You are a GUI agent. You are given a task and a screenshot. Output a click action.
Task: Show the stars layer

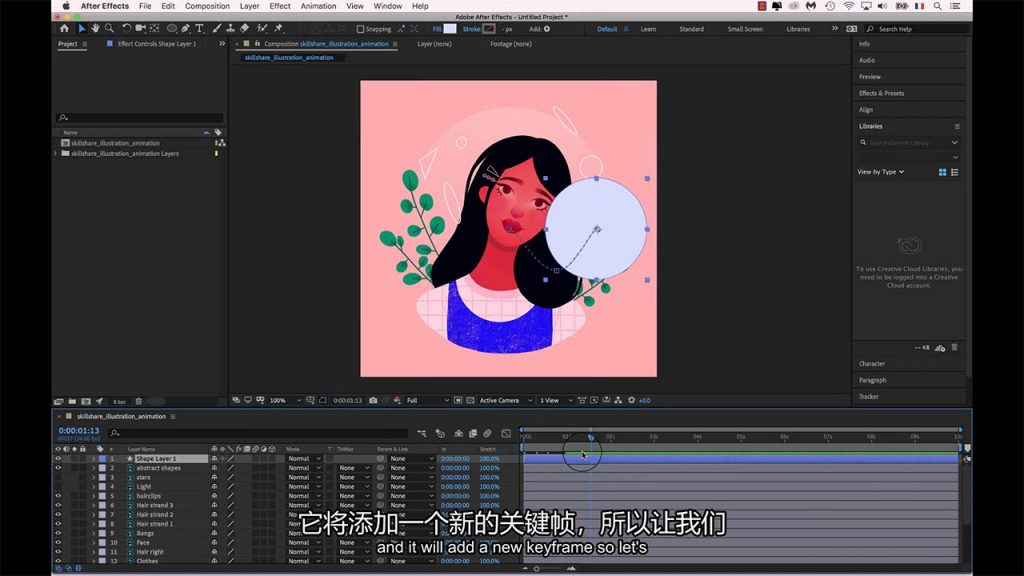coord(58,477)
